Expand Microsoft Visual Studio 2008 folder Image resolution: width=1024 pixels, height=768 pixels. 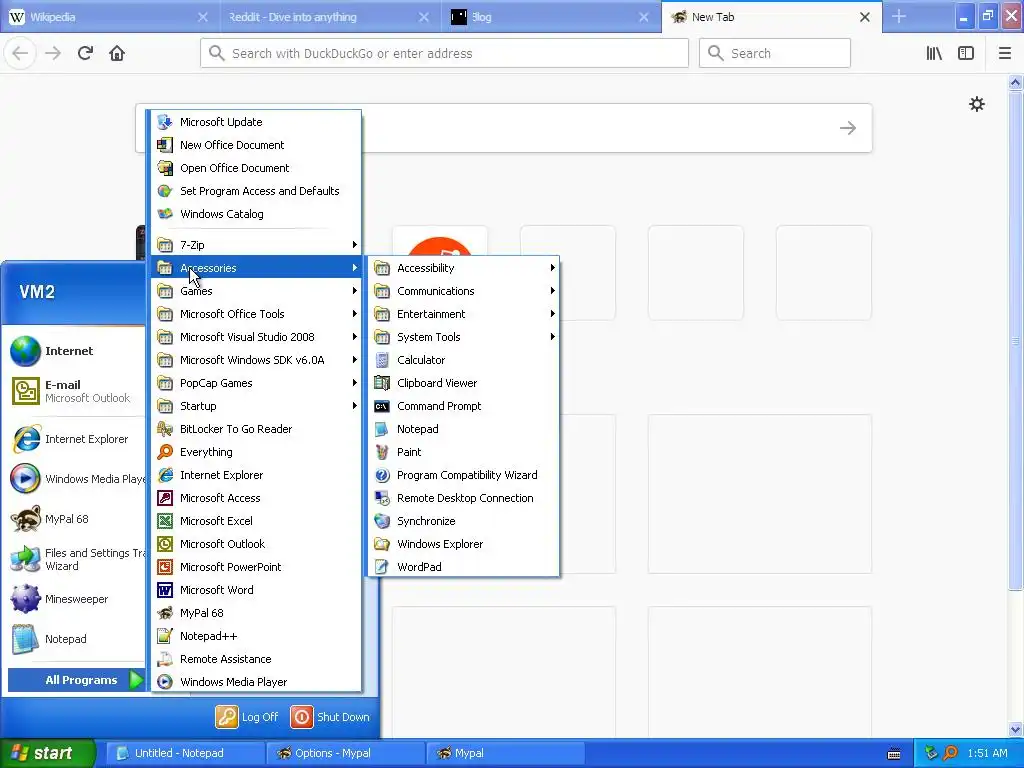tap(256, 337)
